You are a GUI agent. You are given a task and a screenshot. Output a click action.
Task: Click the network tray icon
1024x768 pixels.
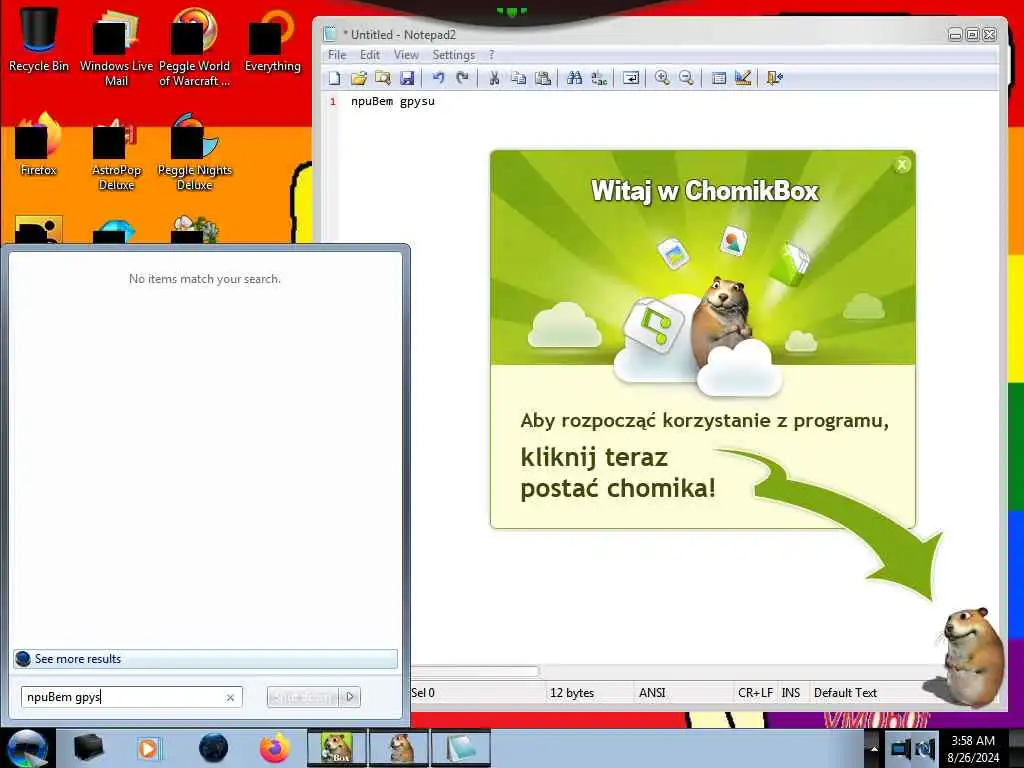(x=900, y=749)
